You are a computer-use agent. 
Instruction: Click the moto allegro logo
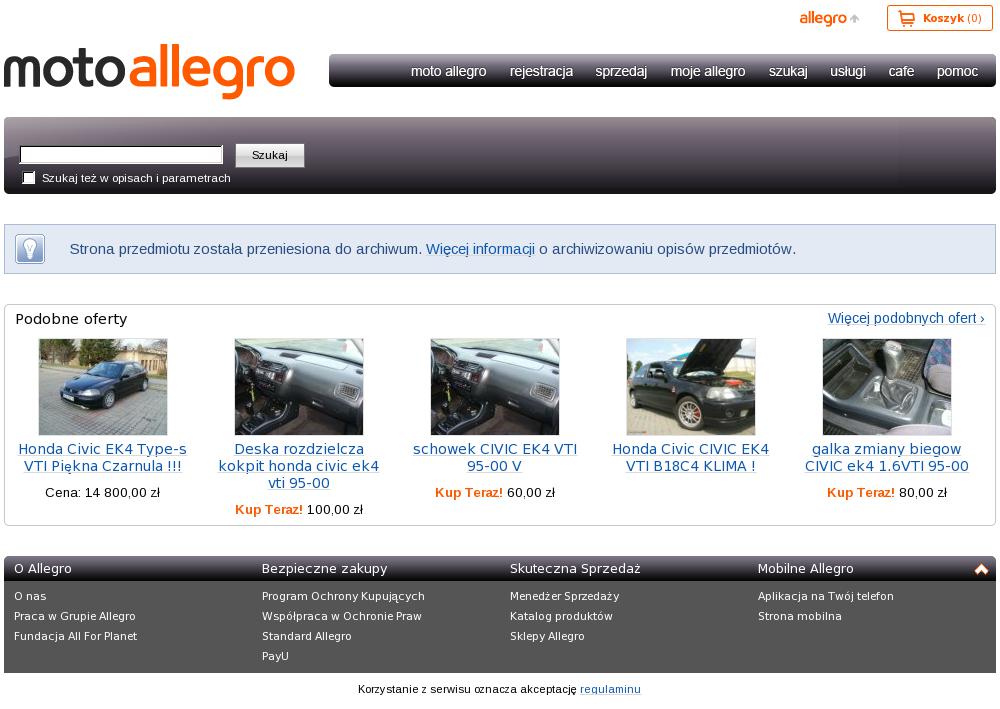(x=149, y=71)
